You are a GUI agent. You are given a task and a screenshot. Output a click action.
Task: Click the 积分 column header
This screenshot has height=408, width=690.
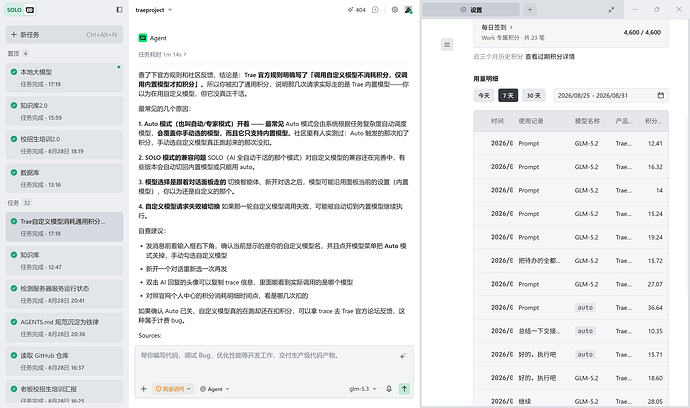(653, 121)
